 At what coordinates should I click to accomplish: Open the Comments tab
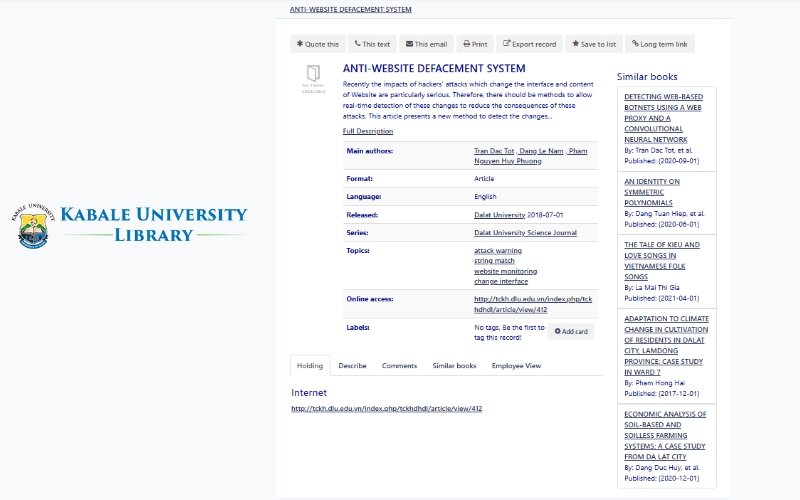tap(399, 366)
